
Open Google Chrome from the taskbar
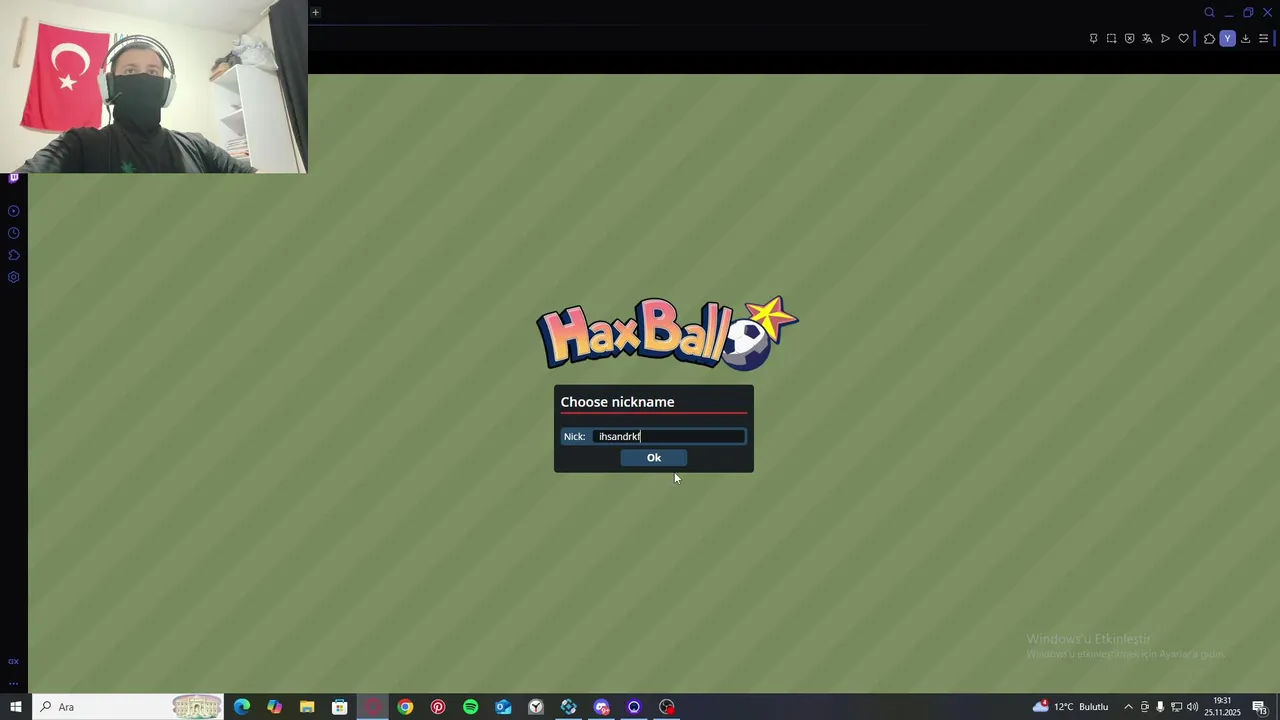tap(405, 707)
